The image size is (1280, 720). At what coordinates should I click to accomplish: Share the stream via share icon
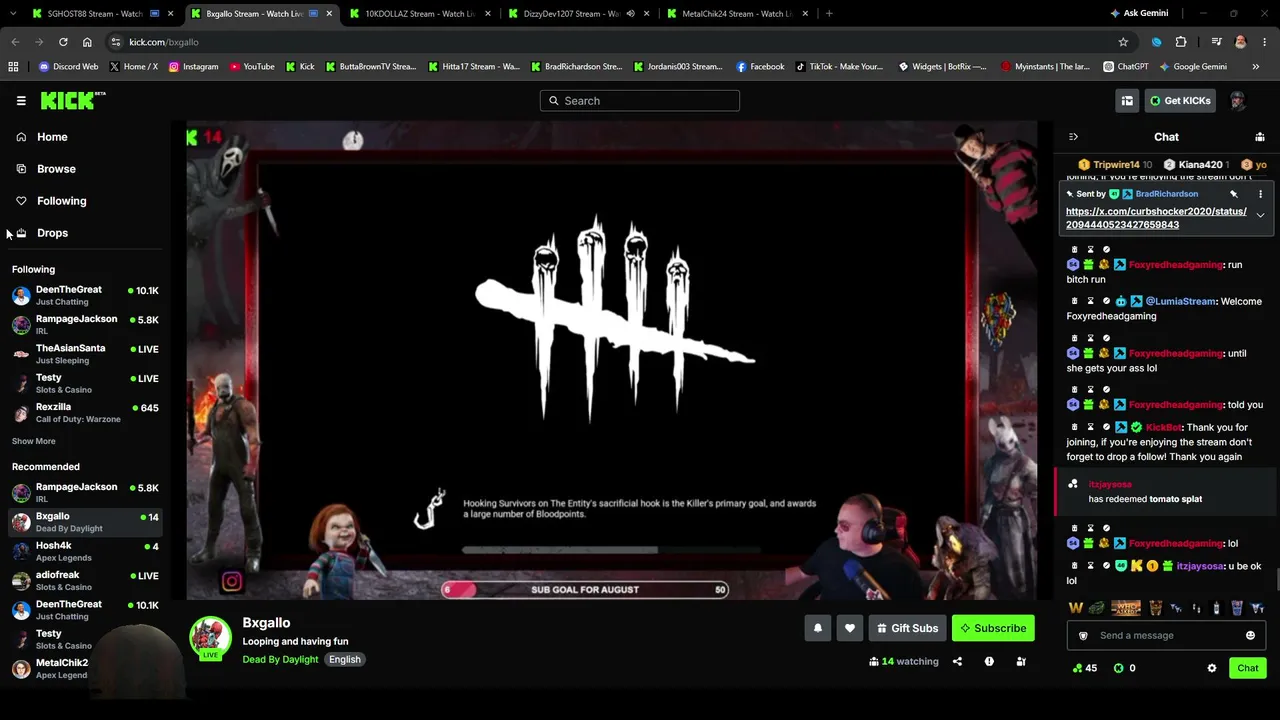point(957,661)
